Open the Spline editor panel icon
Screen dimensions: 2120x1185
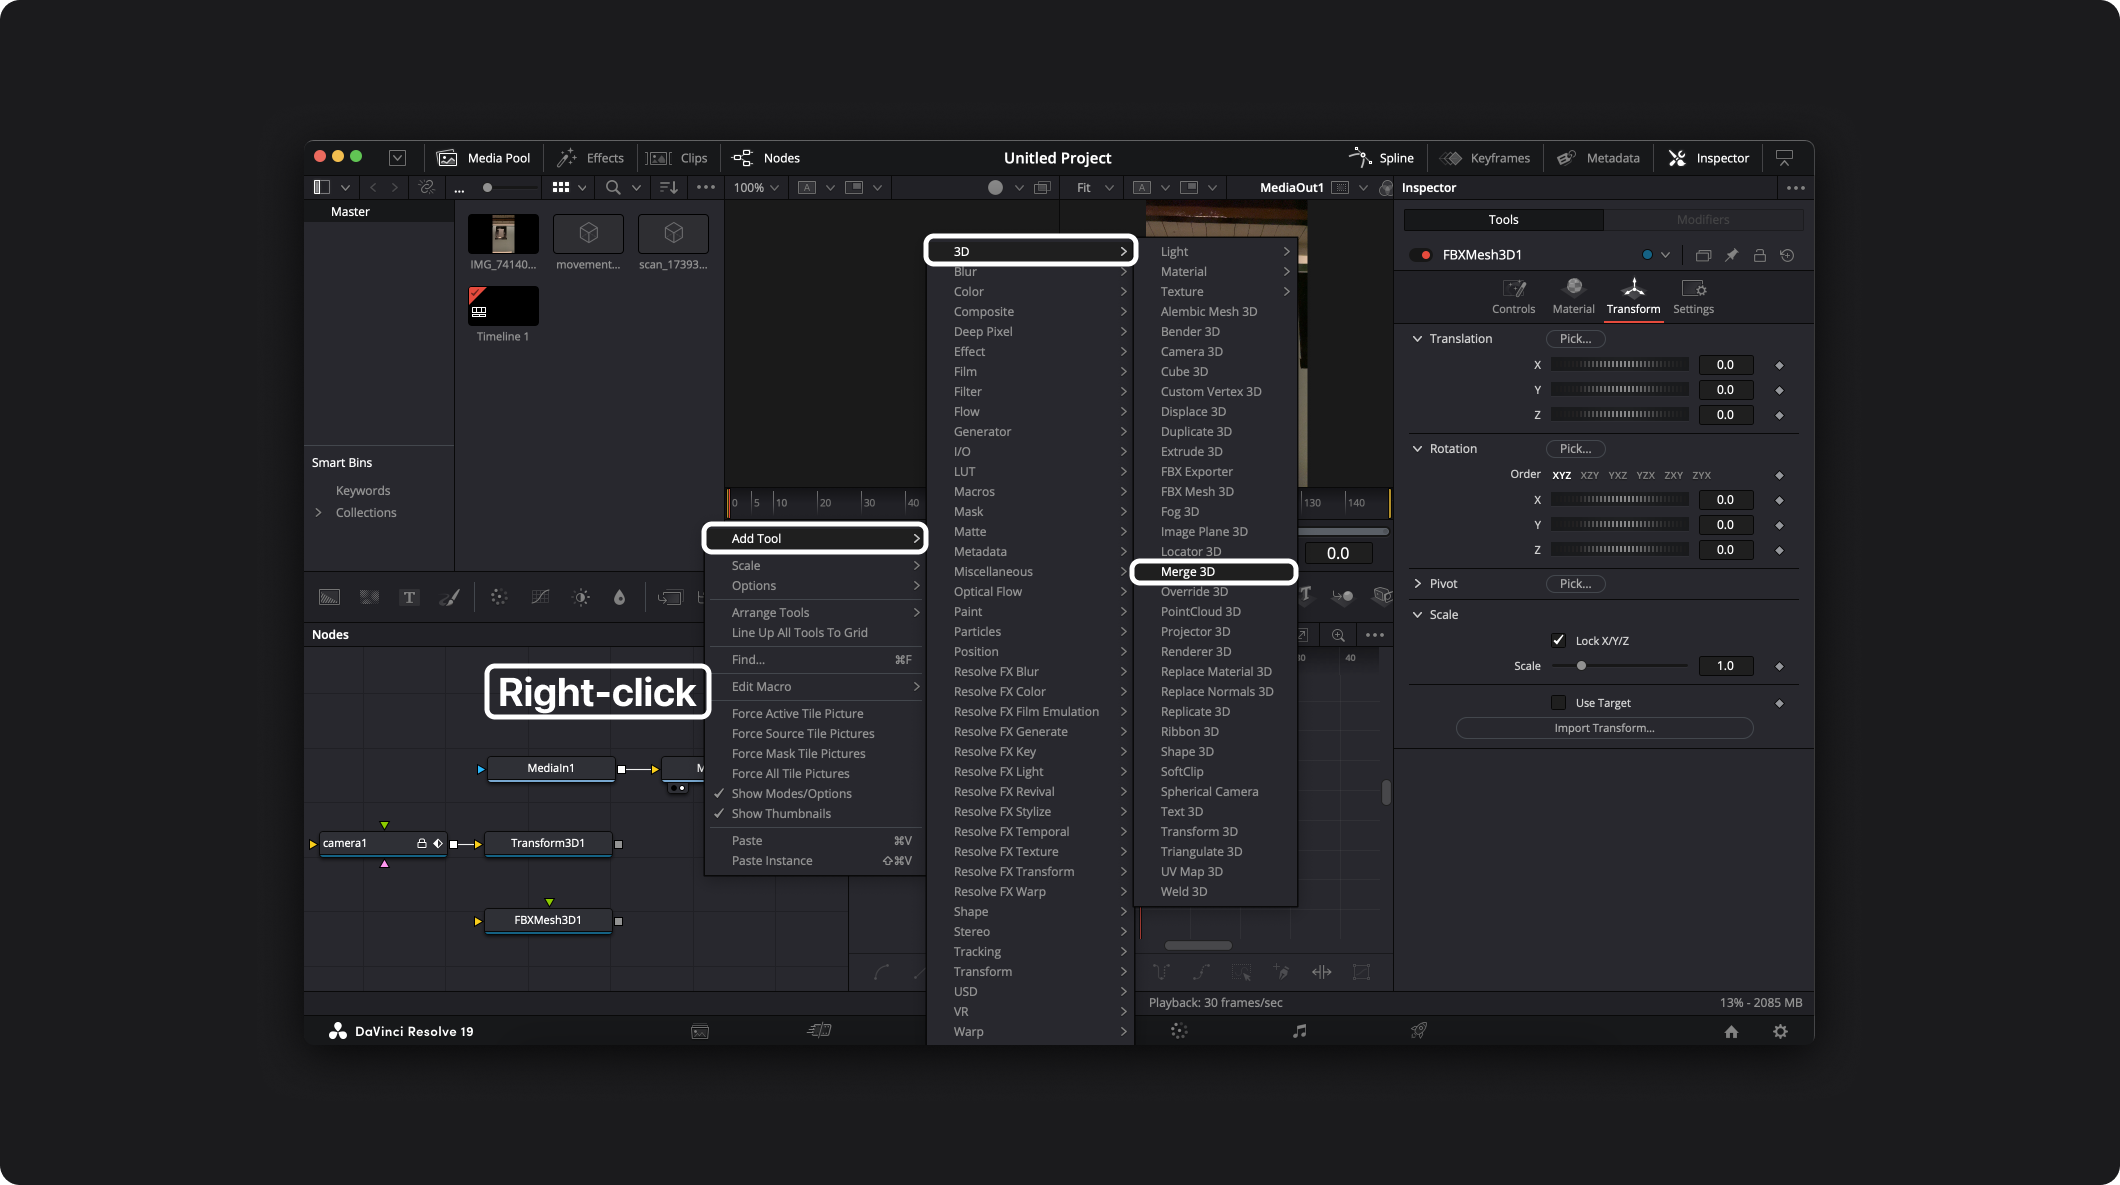point(1360,157)
